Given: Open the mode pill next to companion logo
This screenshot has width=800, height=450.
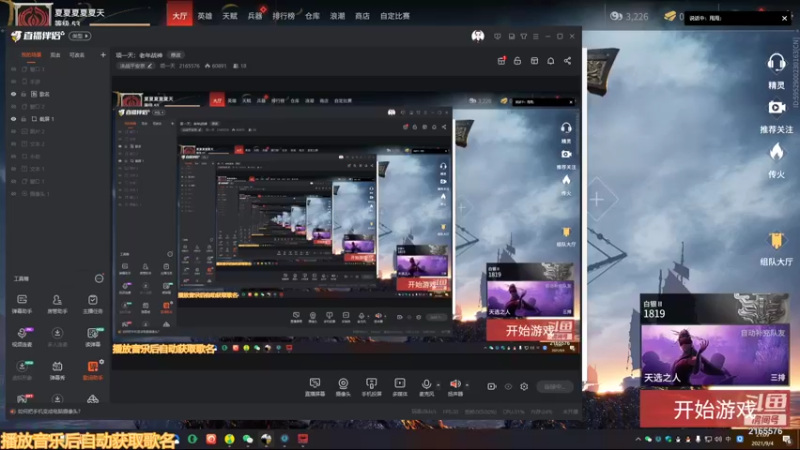Looking at the screenshot, I should 80,36.
